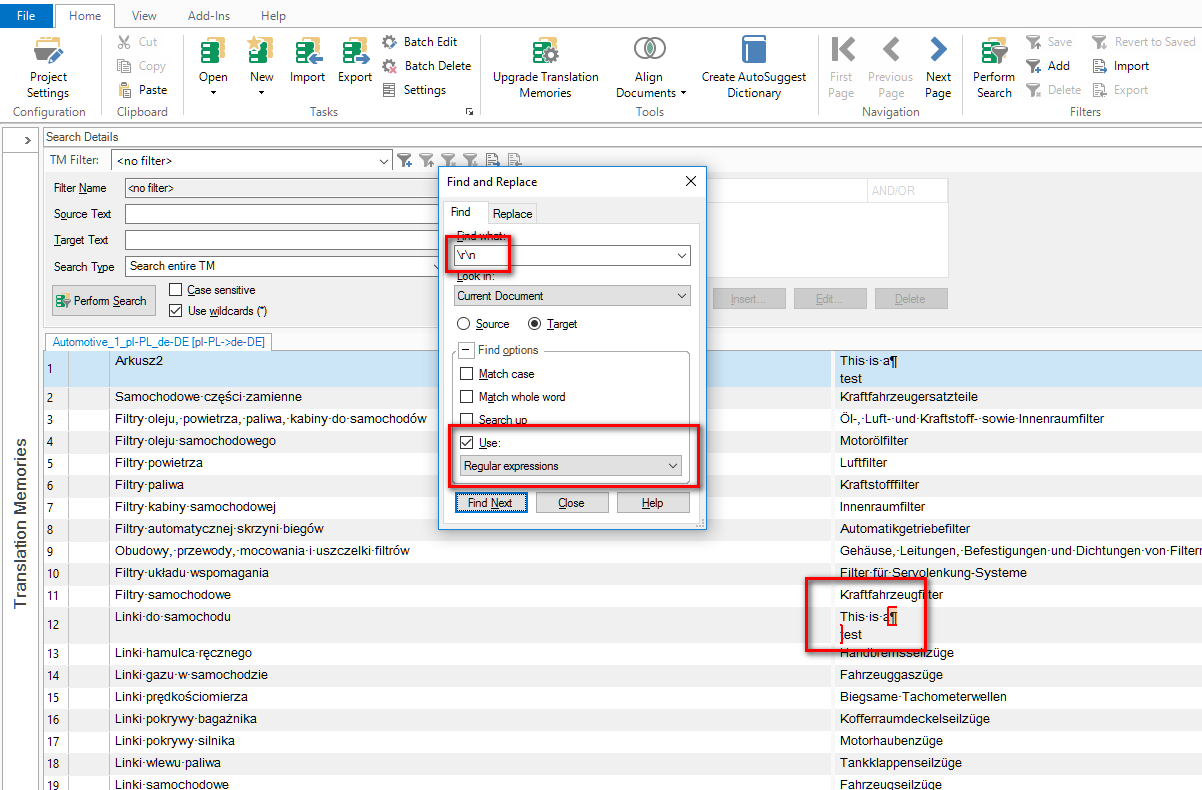The image size is (1202, 790).
Task: Expand the Translation Memories side pane arrow
Action: pos(26,141)
